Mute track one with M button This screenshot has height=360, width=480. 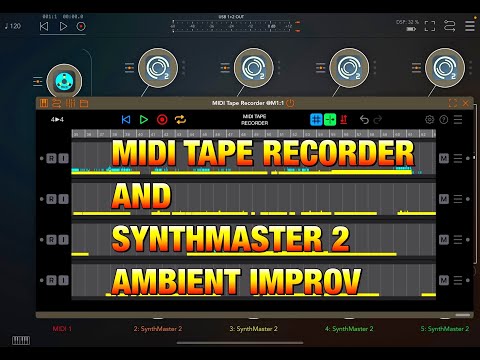click(x=444, y=158)
